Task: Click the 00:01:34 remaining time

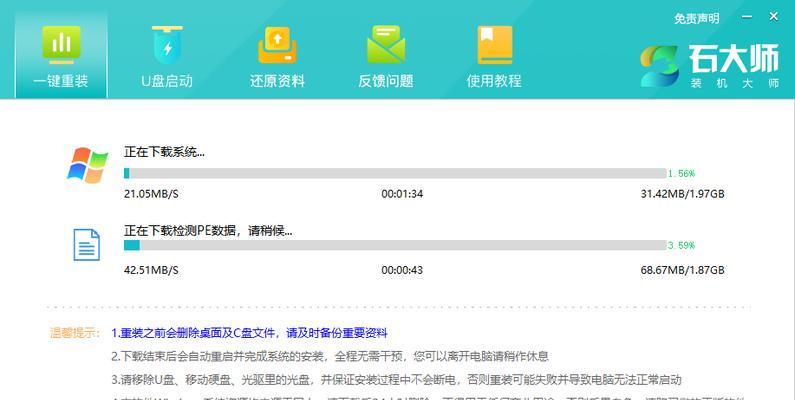Action: 402,194
